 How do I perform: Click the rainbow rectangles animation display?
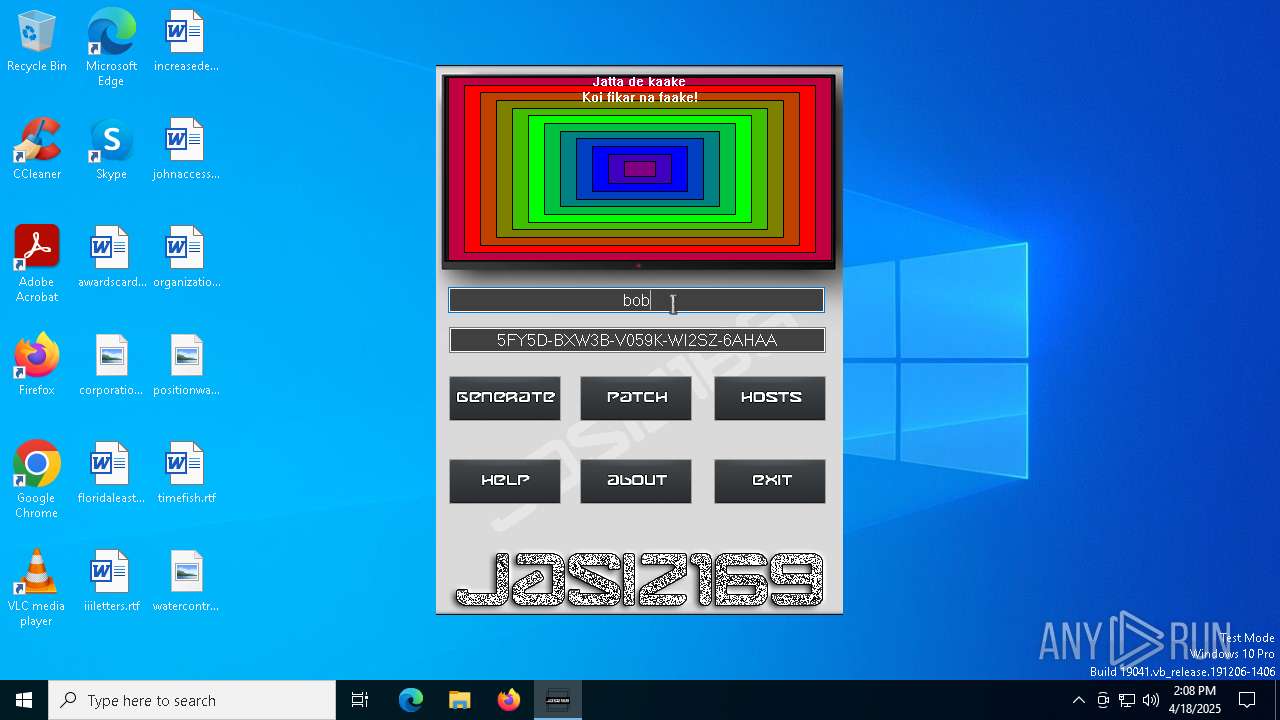[639, 170]
